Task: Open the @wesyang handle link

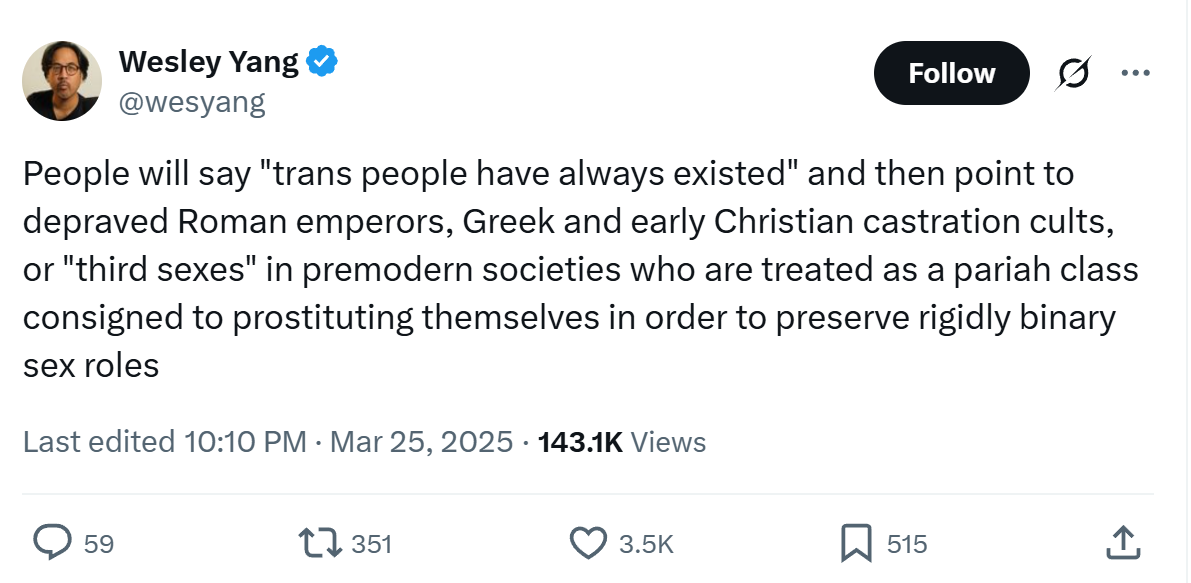Action: (x=191, y=102)
